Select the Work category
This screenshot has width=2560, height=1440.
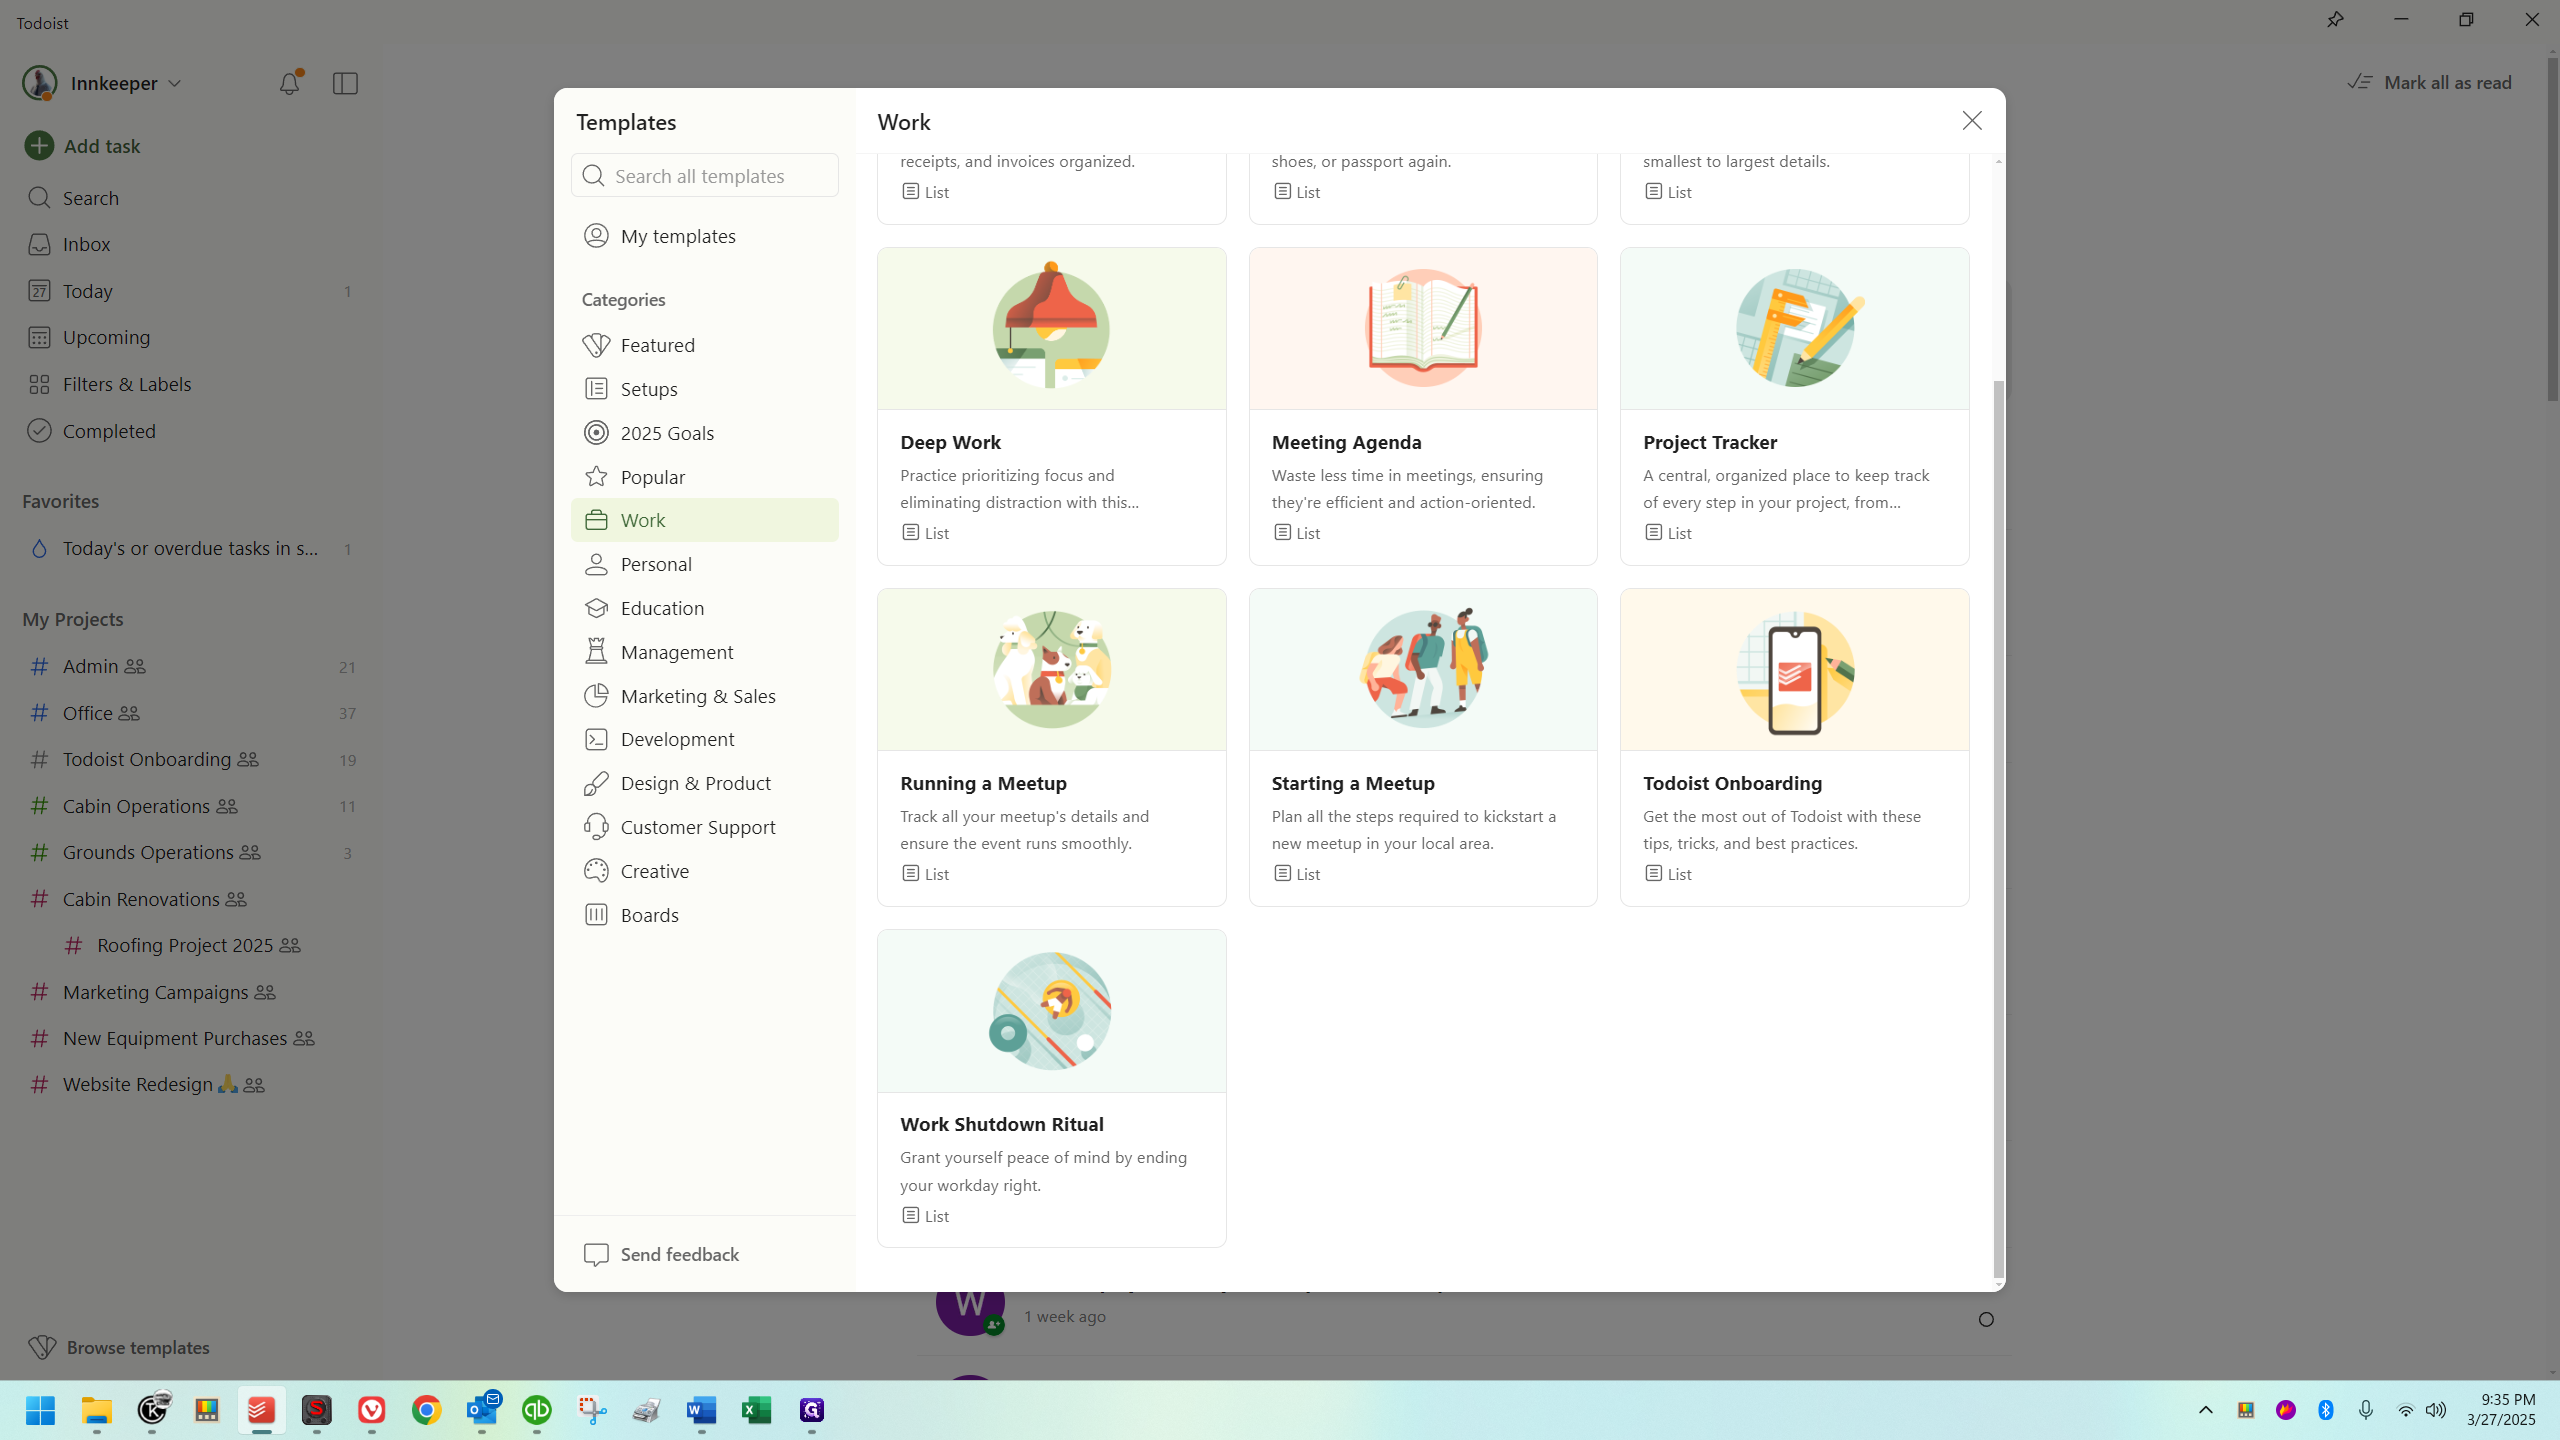(705, 520)
